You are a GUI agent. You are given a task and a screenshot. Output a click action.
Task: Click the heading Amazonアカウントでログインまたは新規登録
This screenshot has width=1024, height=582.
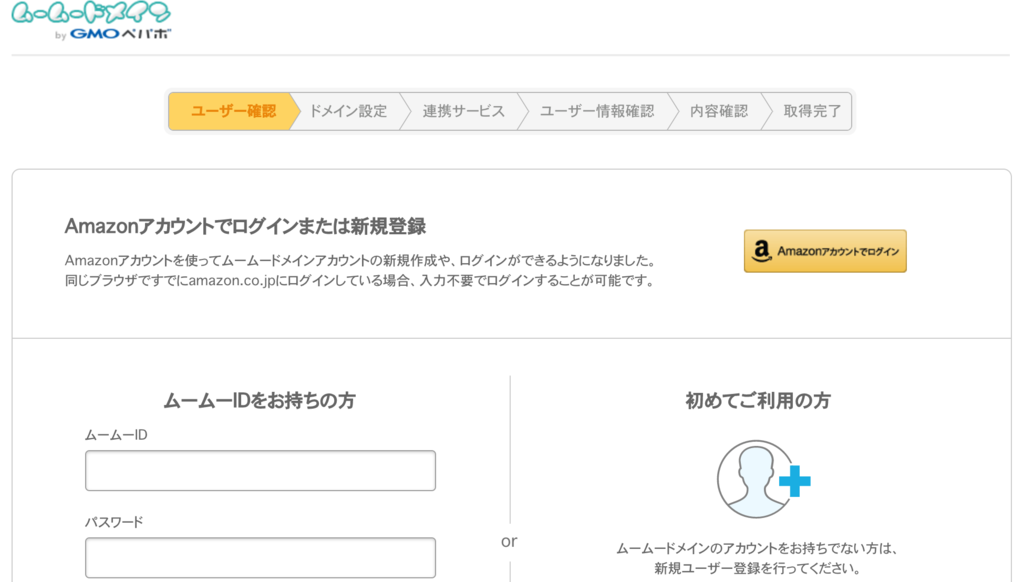pyautogui.click(x=245, y=226)
